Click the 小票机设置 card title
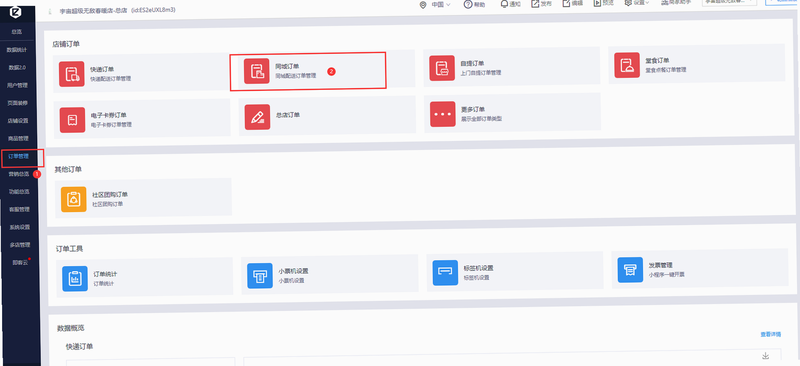The image size is (800, 366). pos(293,271)
